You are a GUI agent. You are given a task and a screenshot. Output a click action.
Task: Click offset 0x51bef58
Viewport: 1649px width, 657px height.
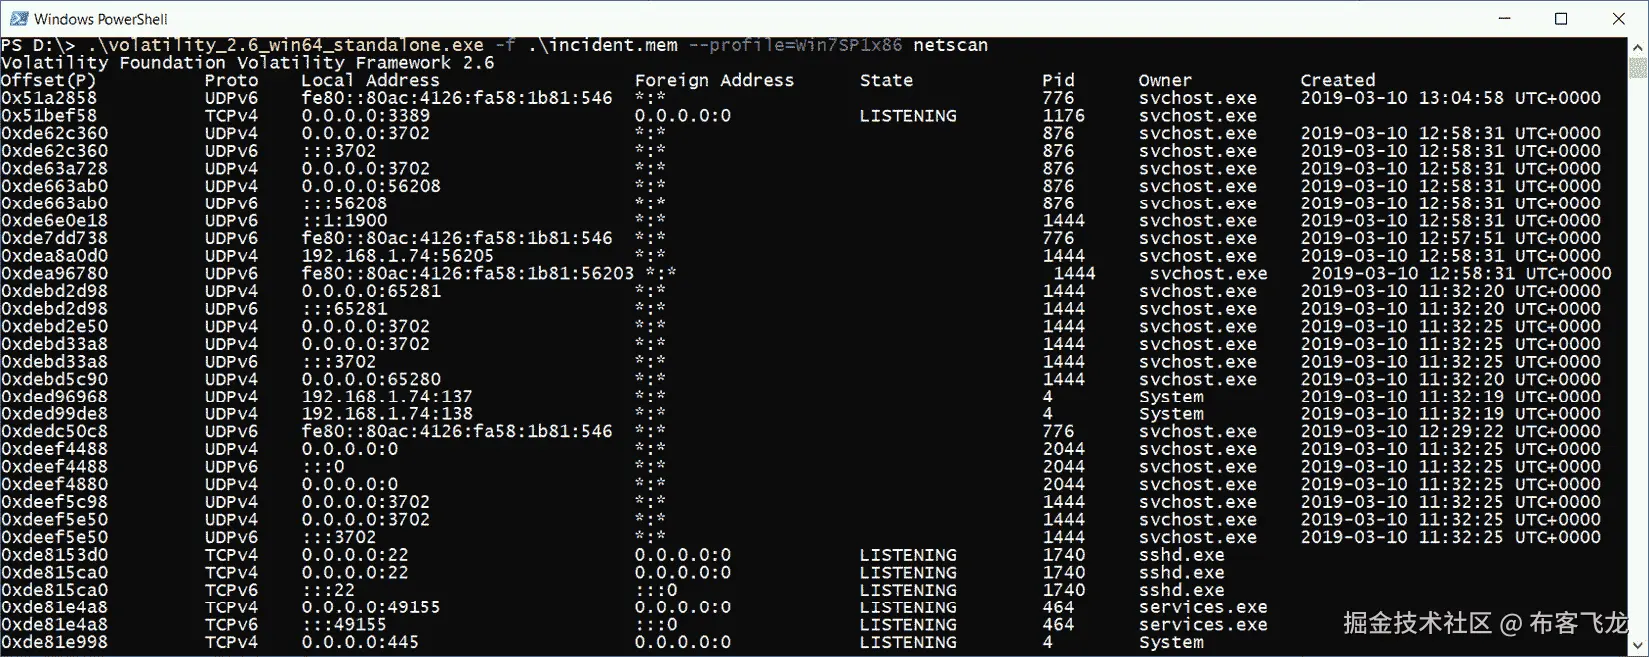point(48,115)
